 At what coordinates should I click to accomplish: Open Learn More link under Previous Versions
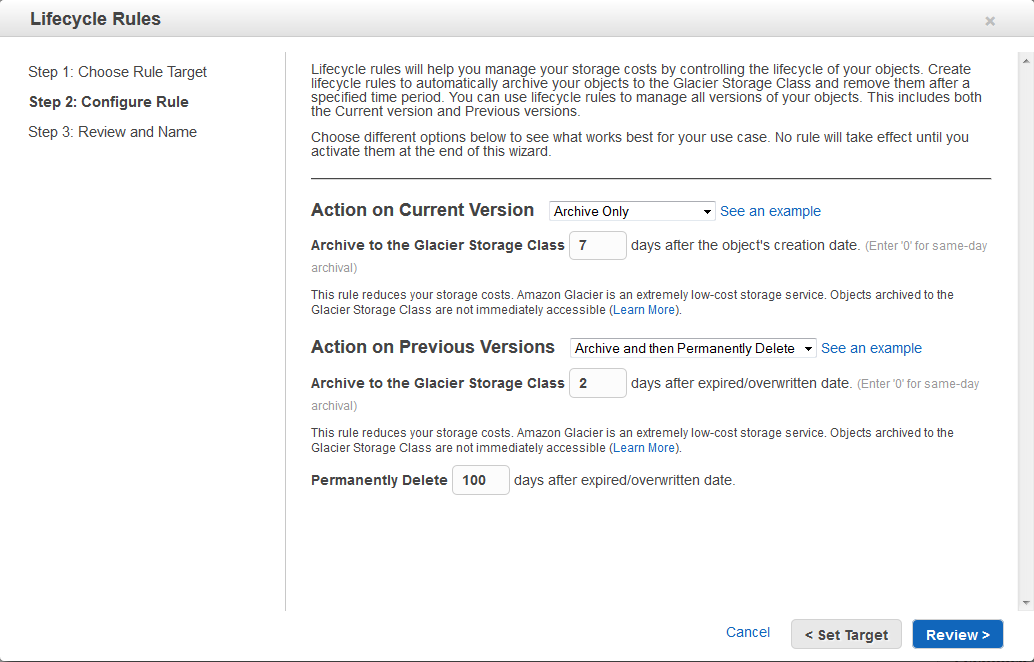pos(644,448)
